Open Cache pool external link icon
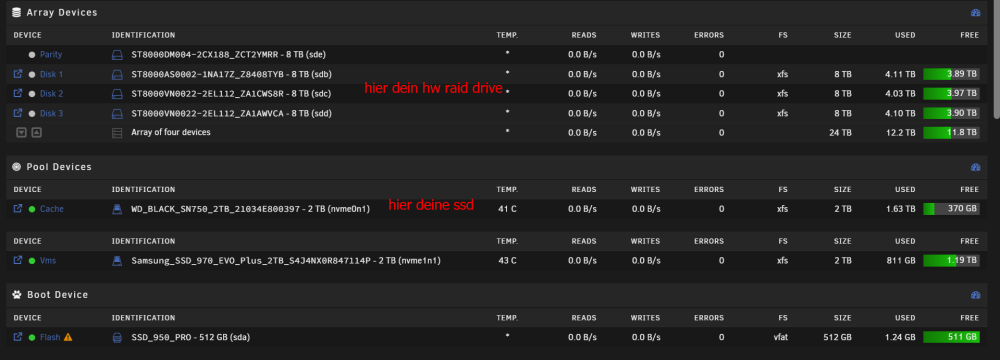 (x=18, y=209)
